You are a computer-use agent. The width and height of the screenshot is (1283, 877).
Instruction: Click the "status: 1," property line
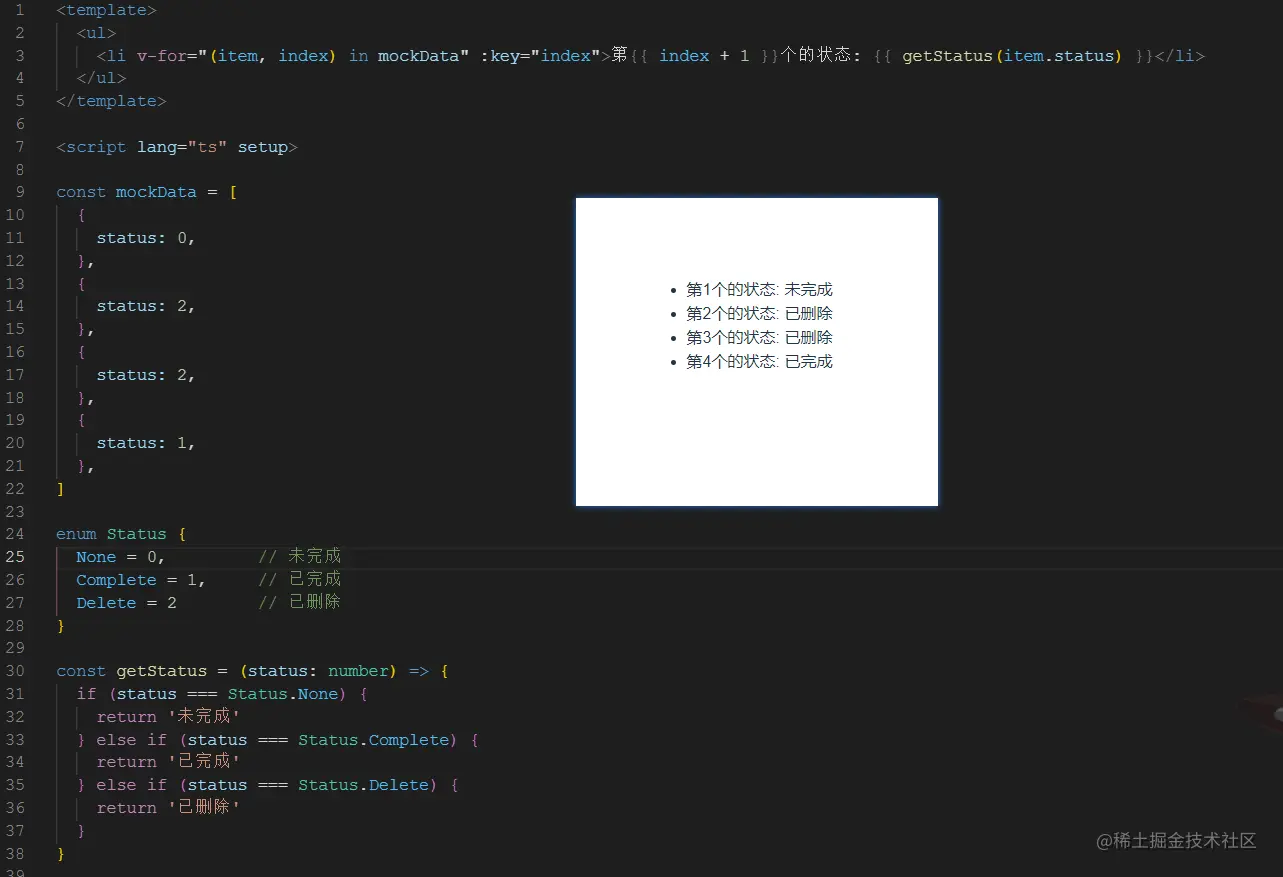coord(146,443)
